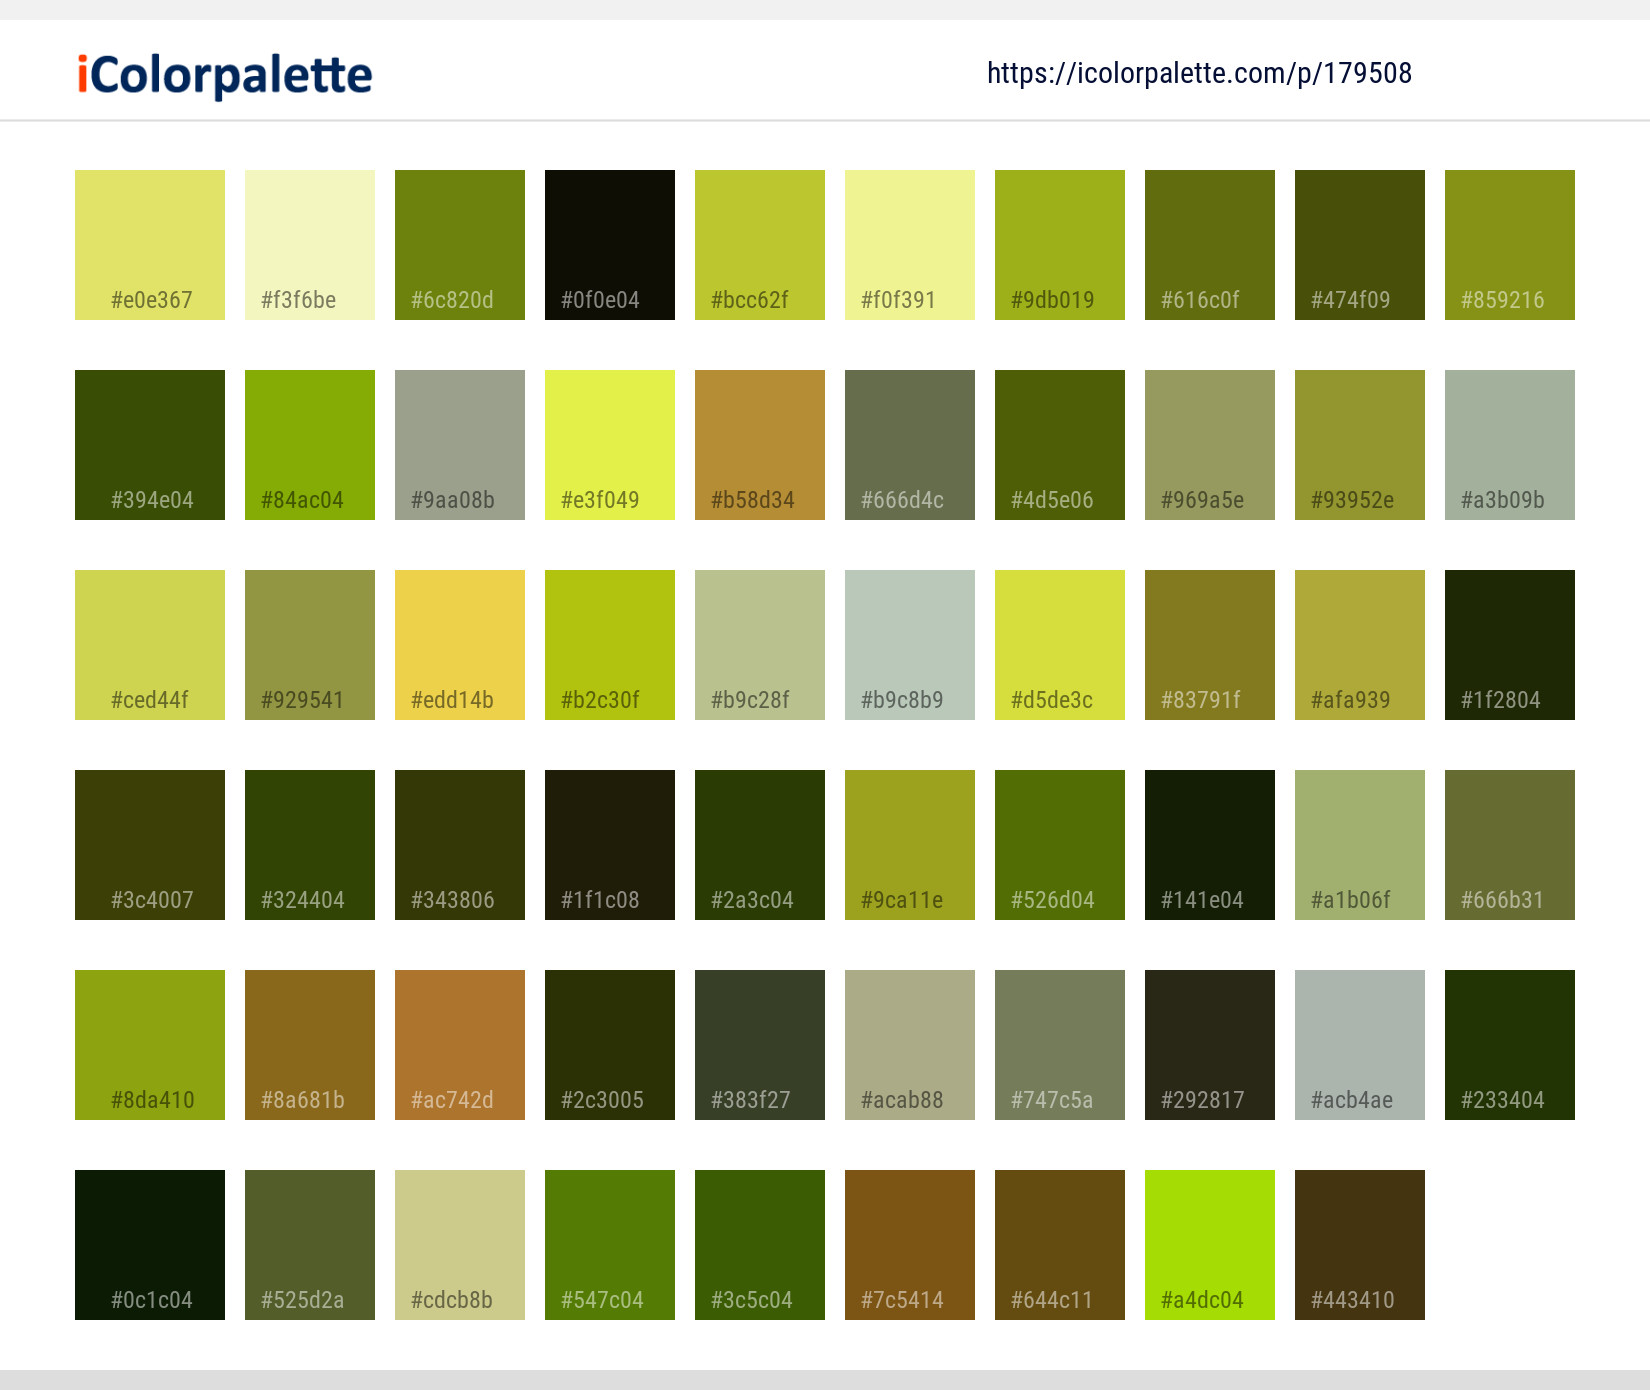This screenshot has height=1390, width=1650.
Task: Select the #859216 swatch
Action: 1510,245
